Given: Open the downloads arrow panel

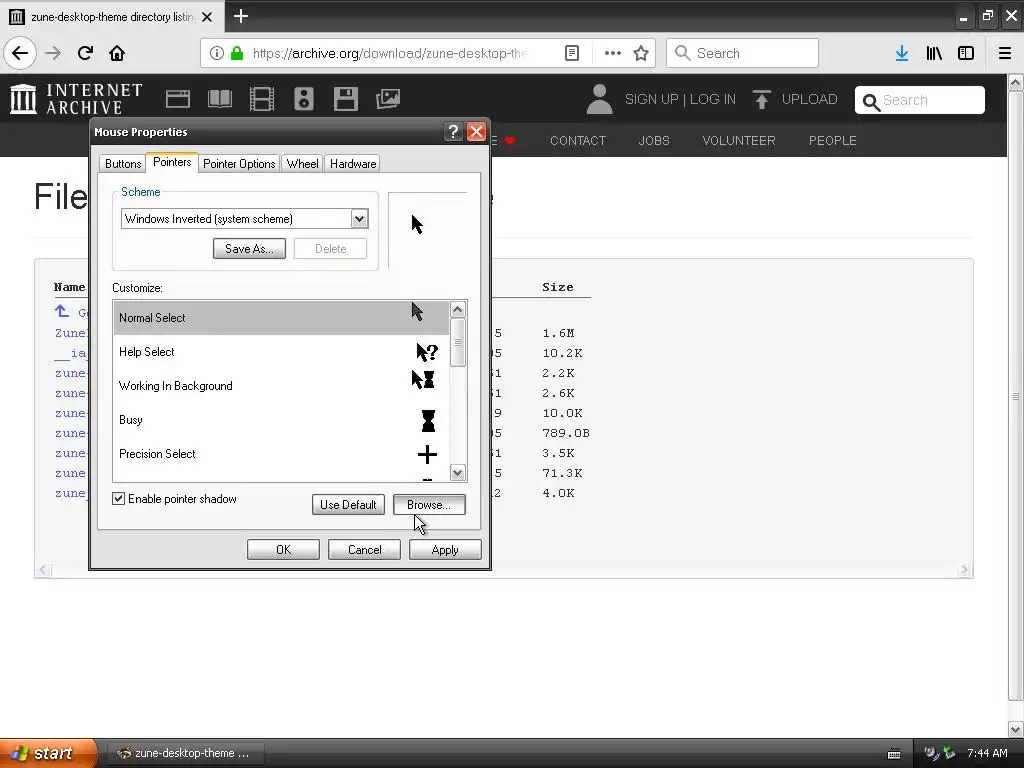Looking at the screenshot, I should pos(902,53).
